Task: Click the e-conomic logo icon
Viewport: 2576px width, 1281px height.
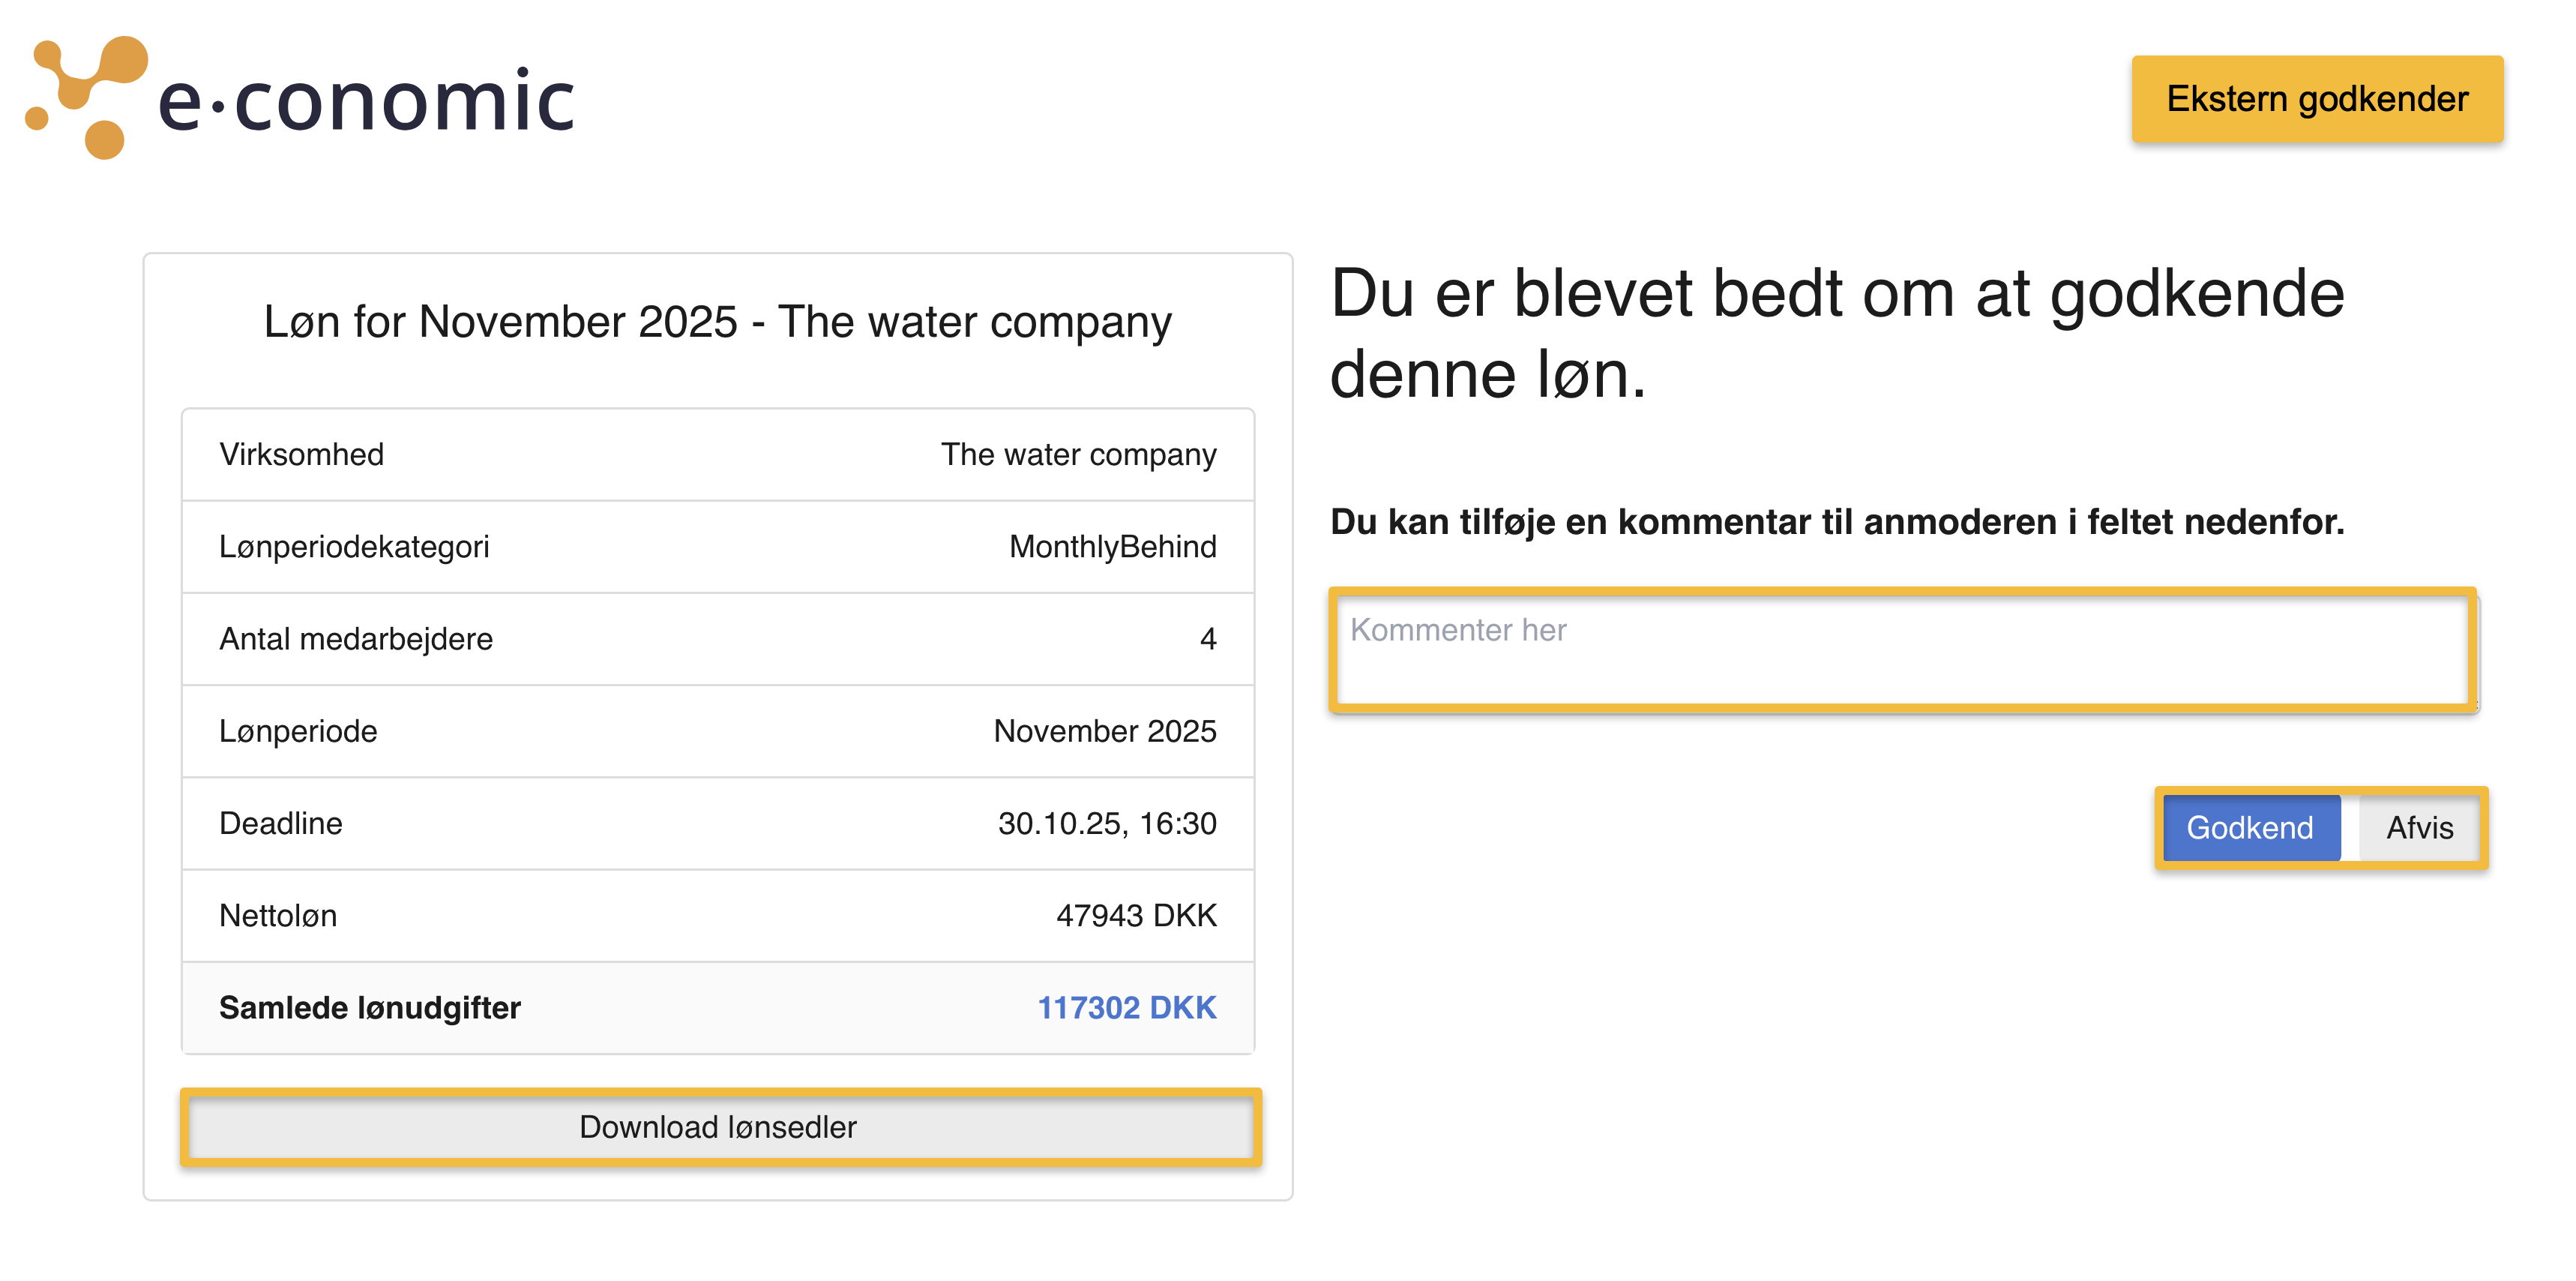Action: tap(86, 97)
